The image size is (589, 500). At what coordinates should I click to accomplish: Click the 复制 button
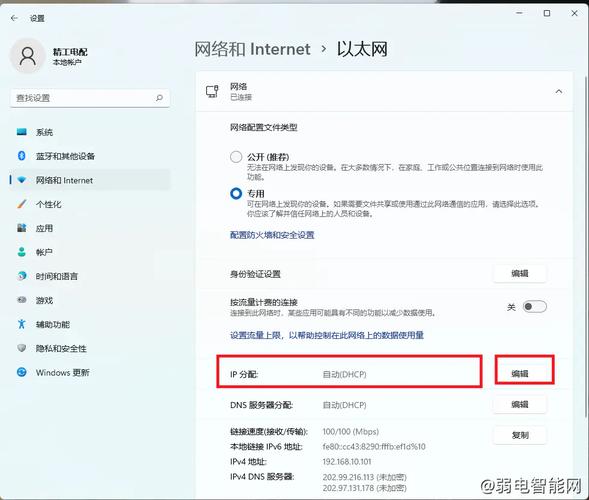[520, 435]
